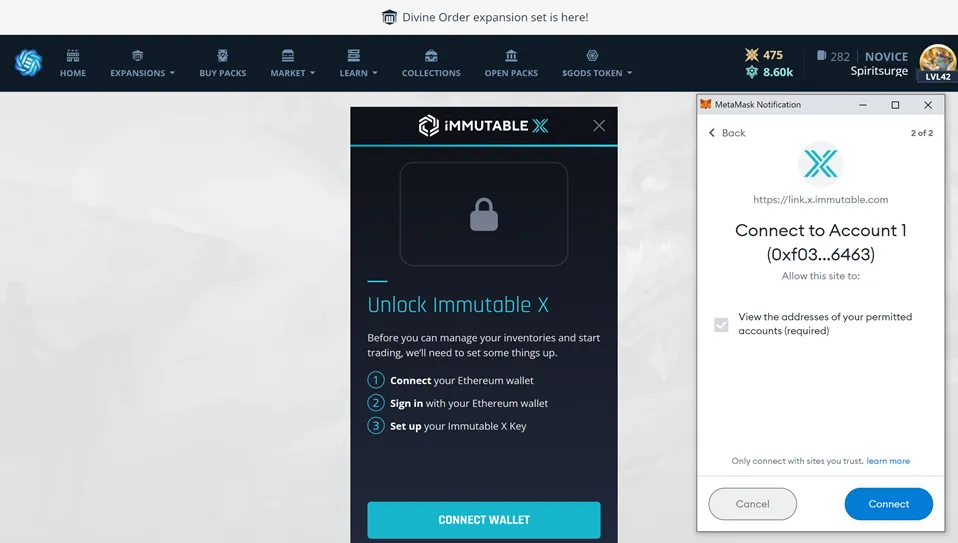Close the MetaMask Notification window
This screenshot has height=543, width=958.
coord(928,105)
